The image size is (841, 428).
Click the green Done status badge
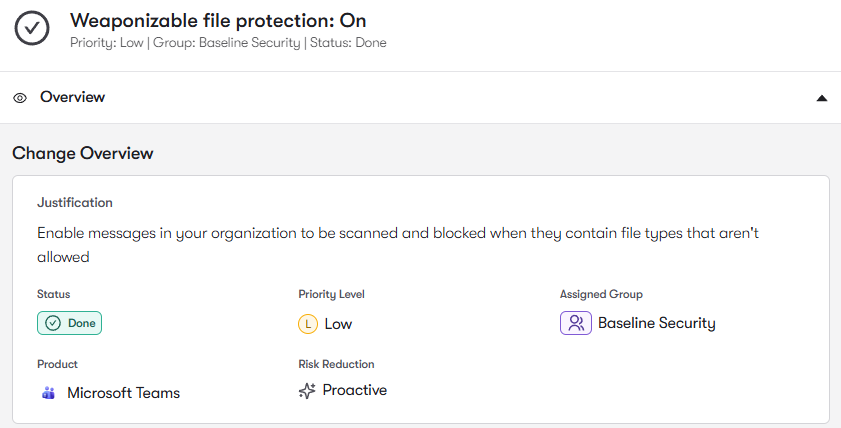(x=70, y=323)
